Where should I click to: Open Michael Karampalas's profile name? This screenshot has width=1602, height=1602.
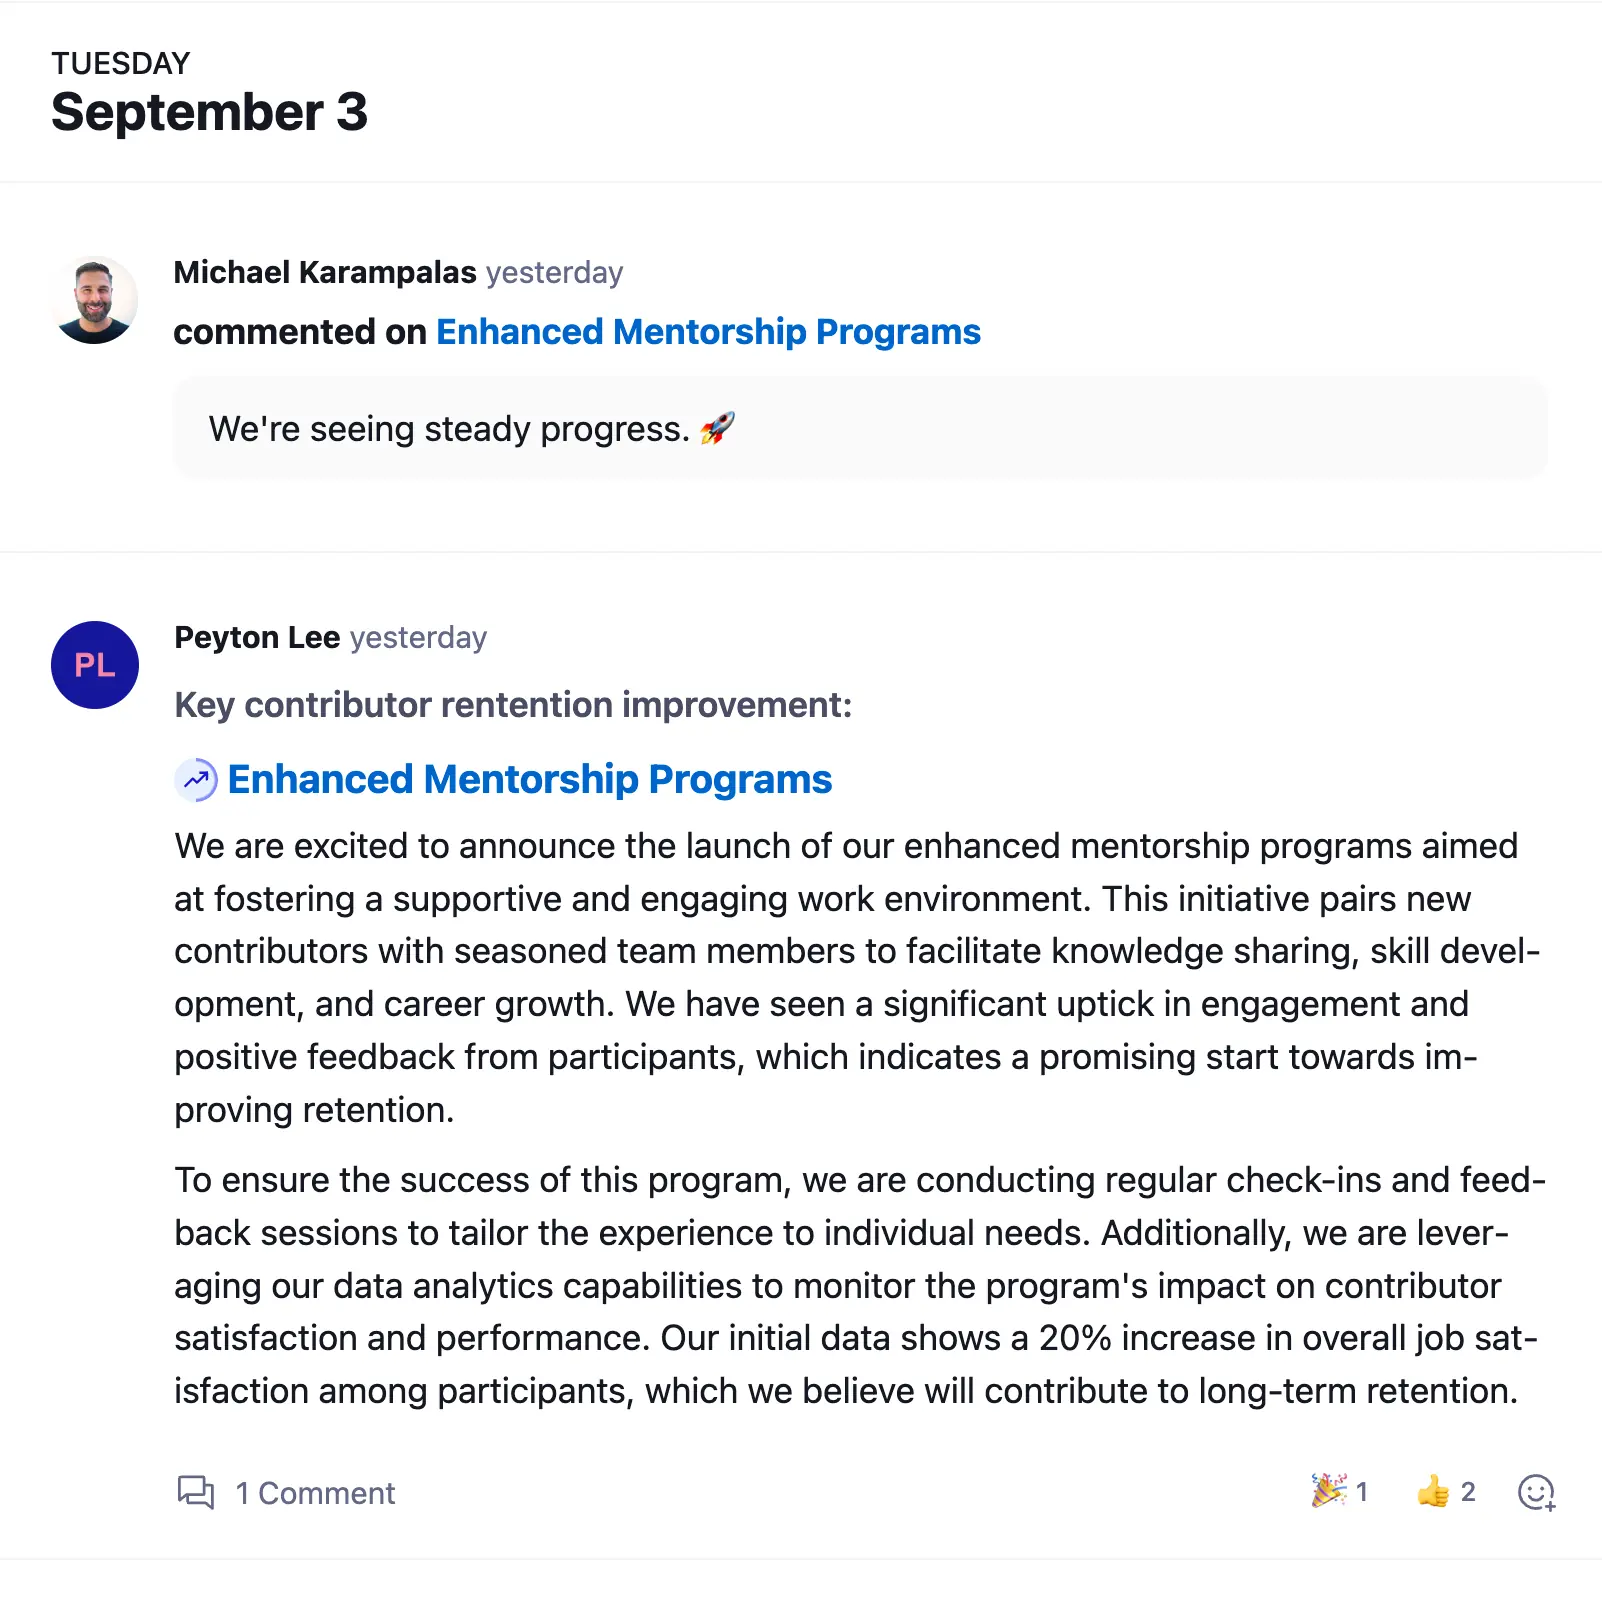[325, 272]
